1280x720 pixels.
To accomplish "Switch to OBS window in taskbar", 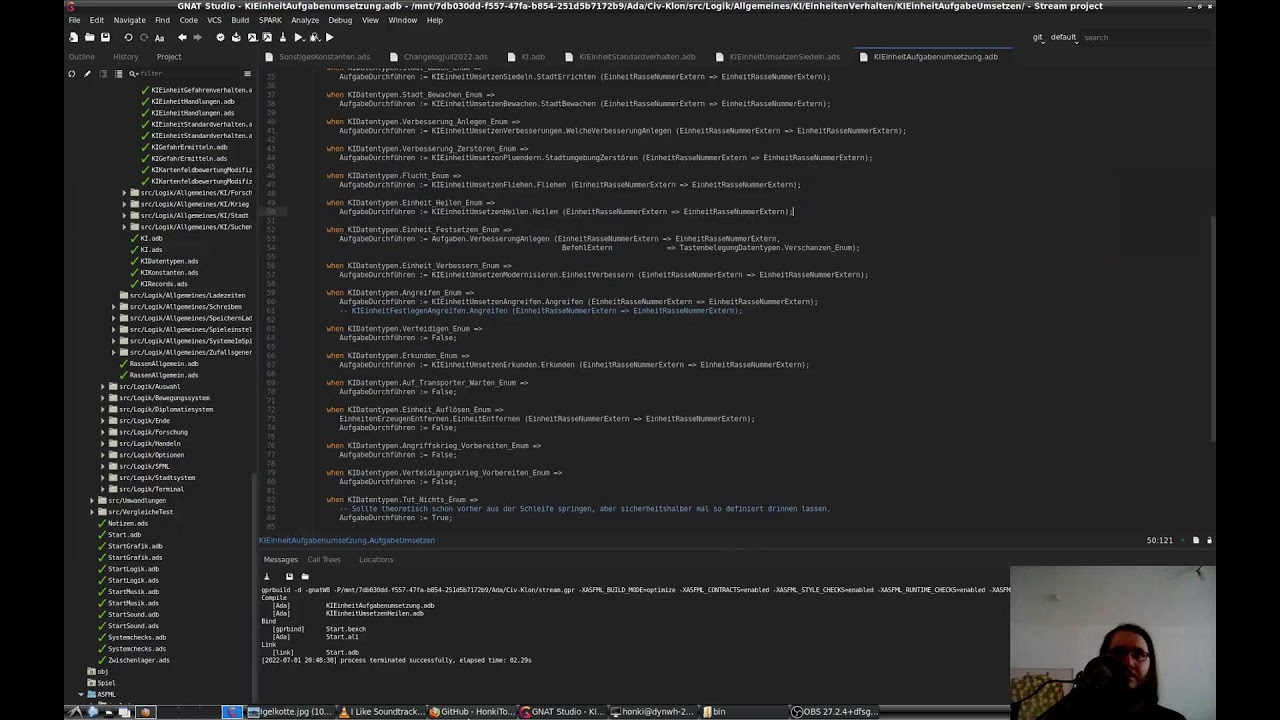I will 835,712.
